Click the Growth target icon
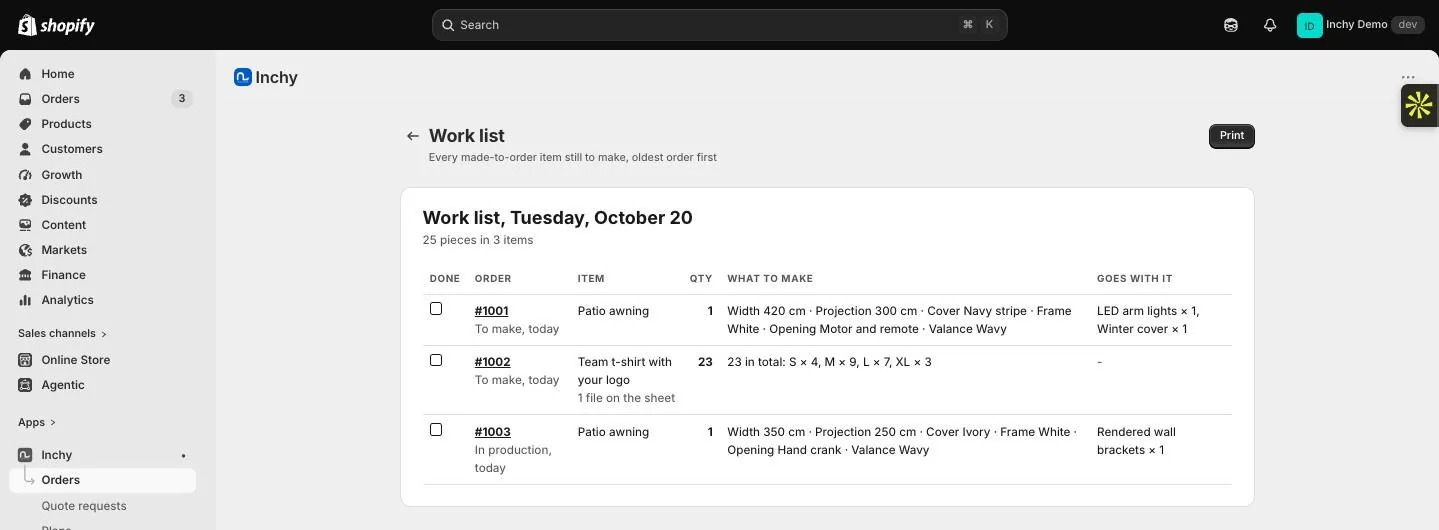Image resolution: width=1439 pixels, height=530 pixels. point(25,175)
